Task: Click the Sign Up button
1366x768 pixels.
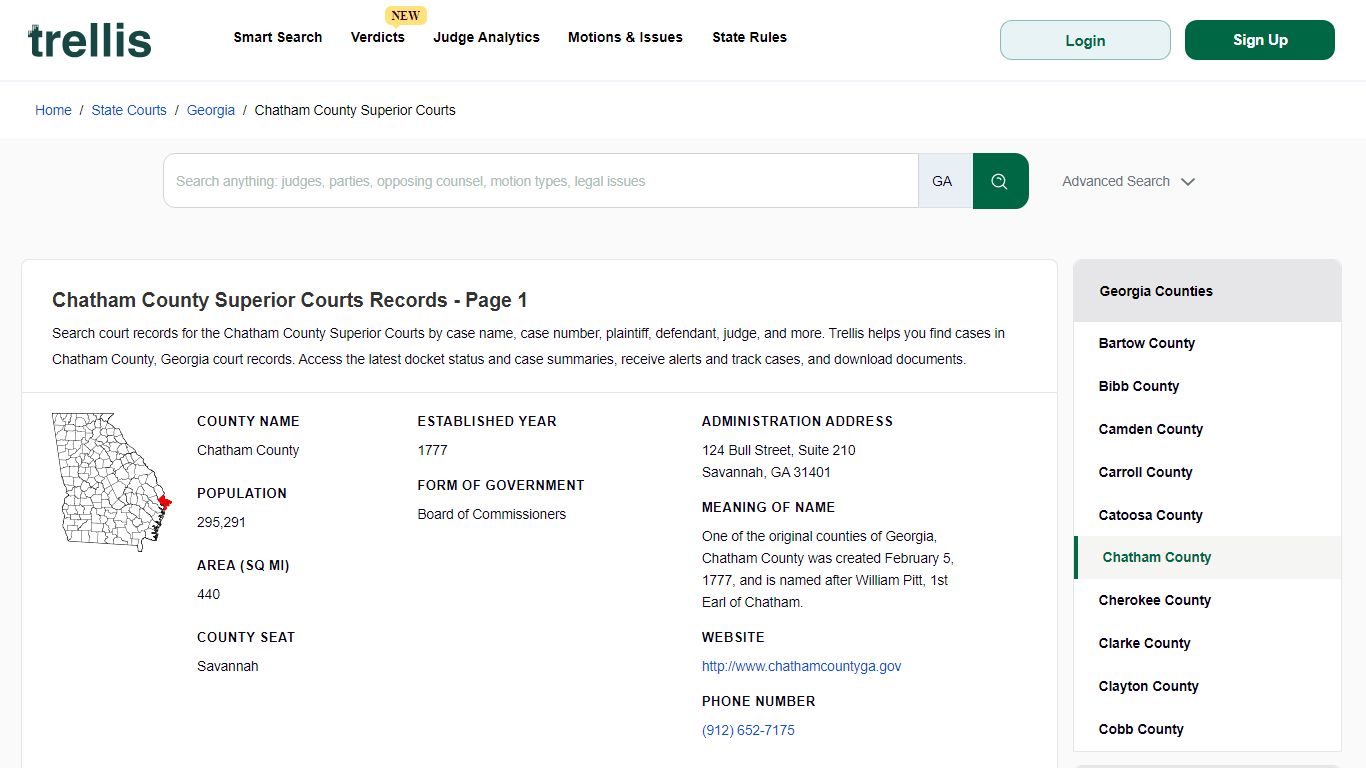Action: pos(1260,40)
